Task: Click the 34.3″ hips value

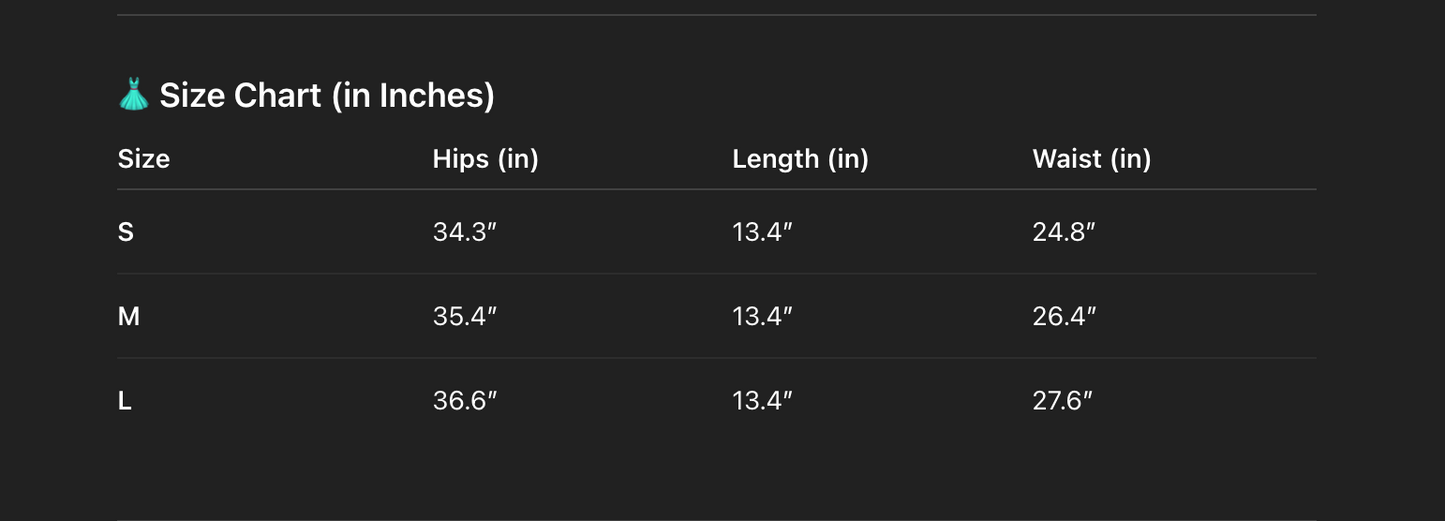Action: [465, 232]
